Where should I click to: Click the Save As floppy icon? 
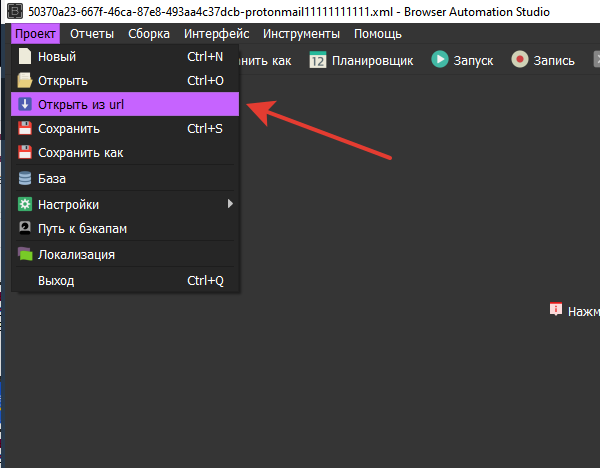25,153
